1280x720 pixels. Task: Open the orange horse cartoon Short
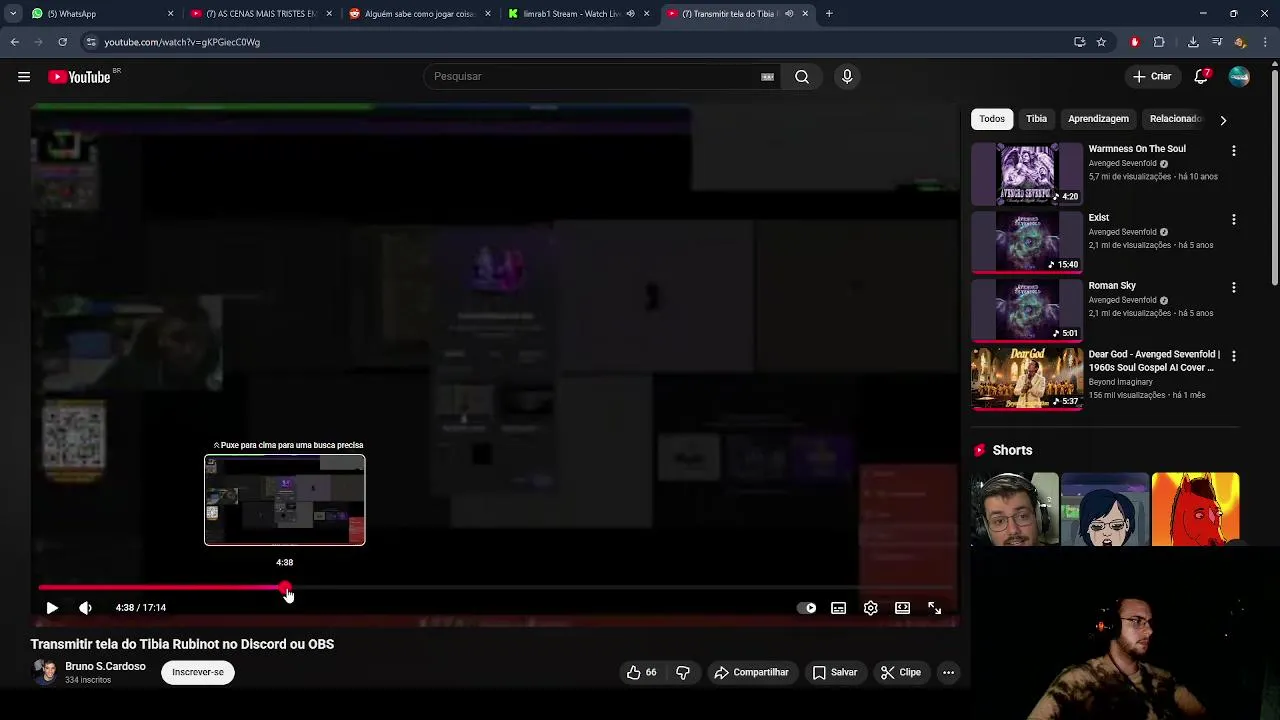pyautogui.click(x=1195, y=509)
